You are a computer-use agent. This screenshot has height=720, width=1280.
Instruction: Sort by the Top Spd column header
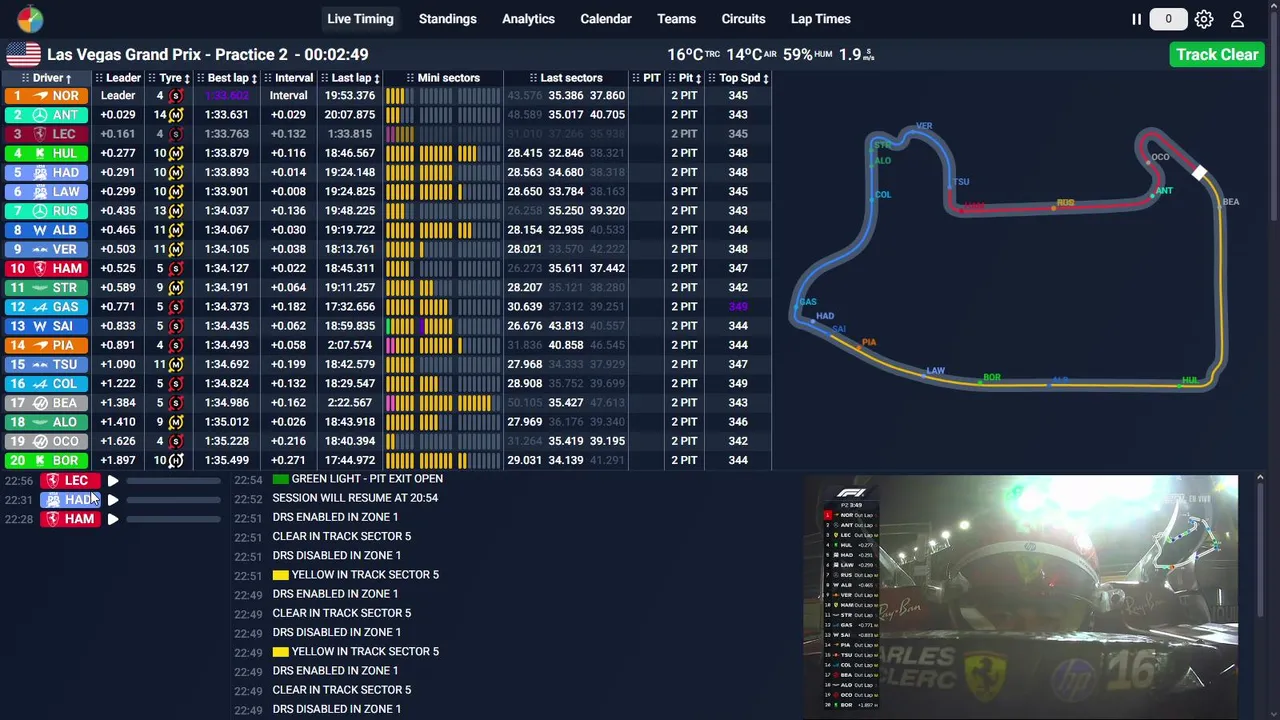[x=739, y=78]
